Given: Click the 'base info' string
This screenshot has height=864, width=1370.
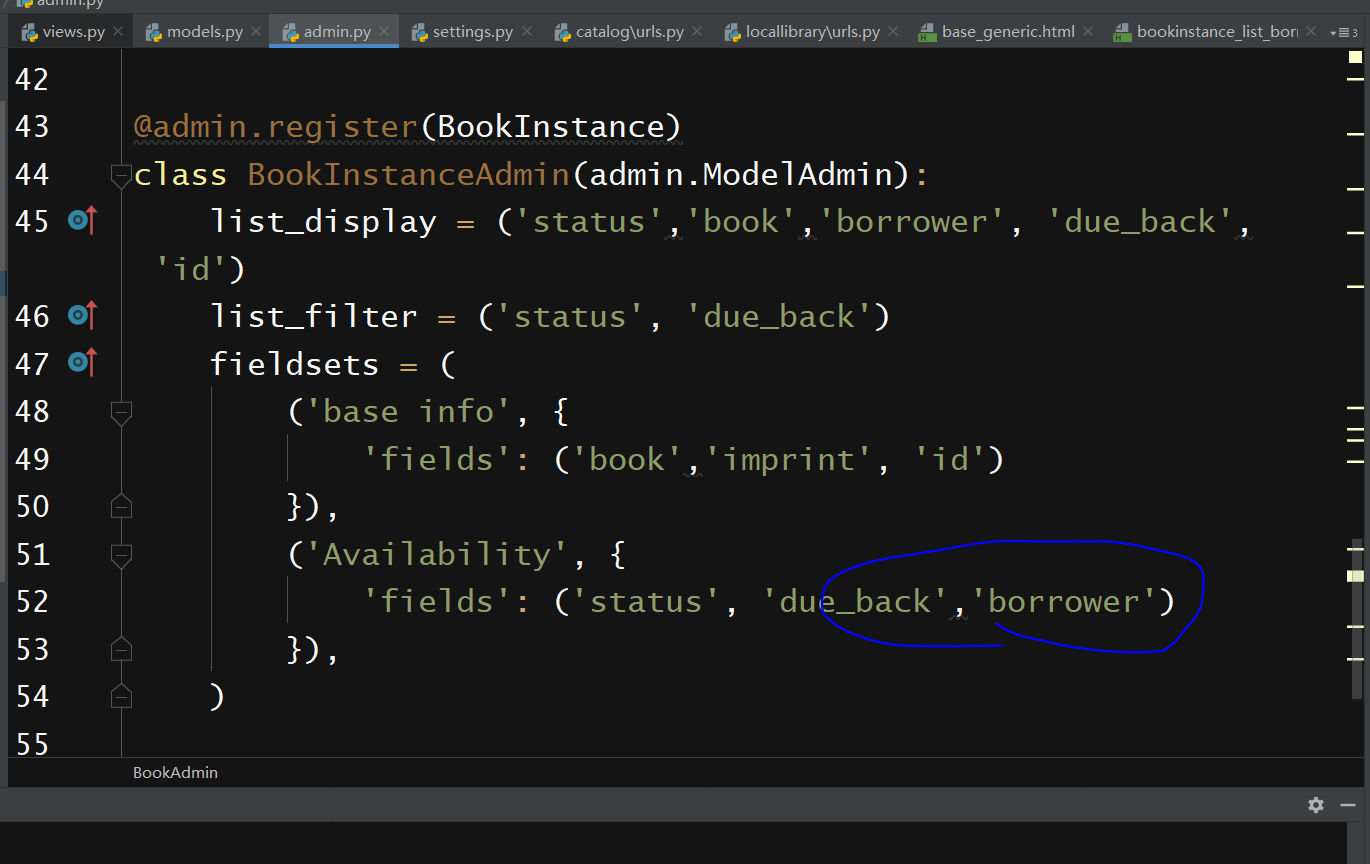Looking at the screenshot, I should pyautogui.click(x=408, y=411).
